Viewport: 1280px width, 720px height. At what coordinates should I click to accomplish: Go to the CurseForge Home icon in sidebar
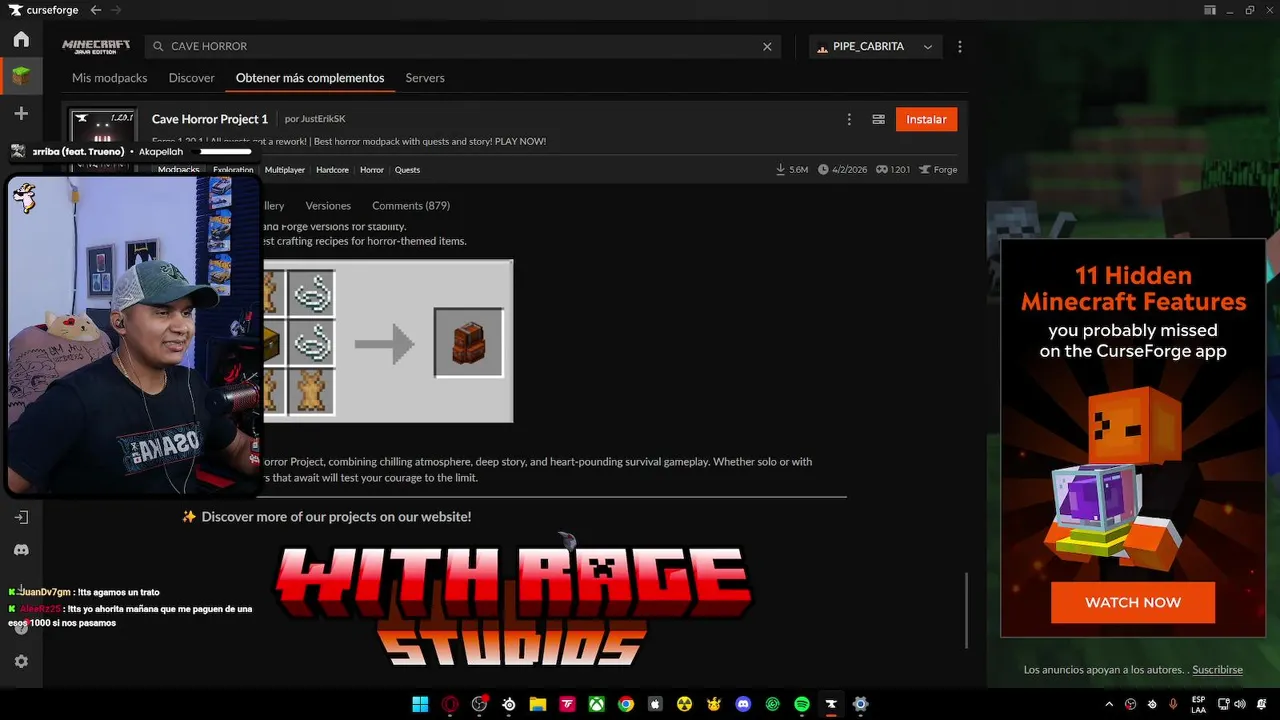(21, 40)
